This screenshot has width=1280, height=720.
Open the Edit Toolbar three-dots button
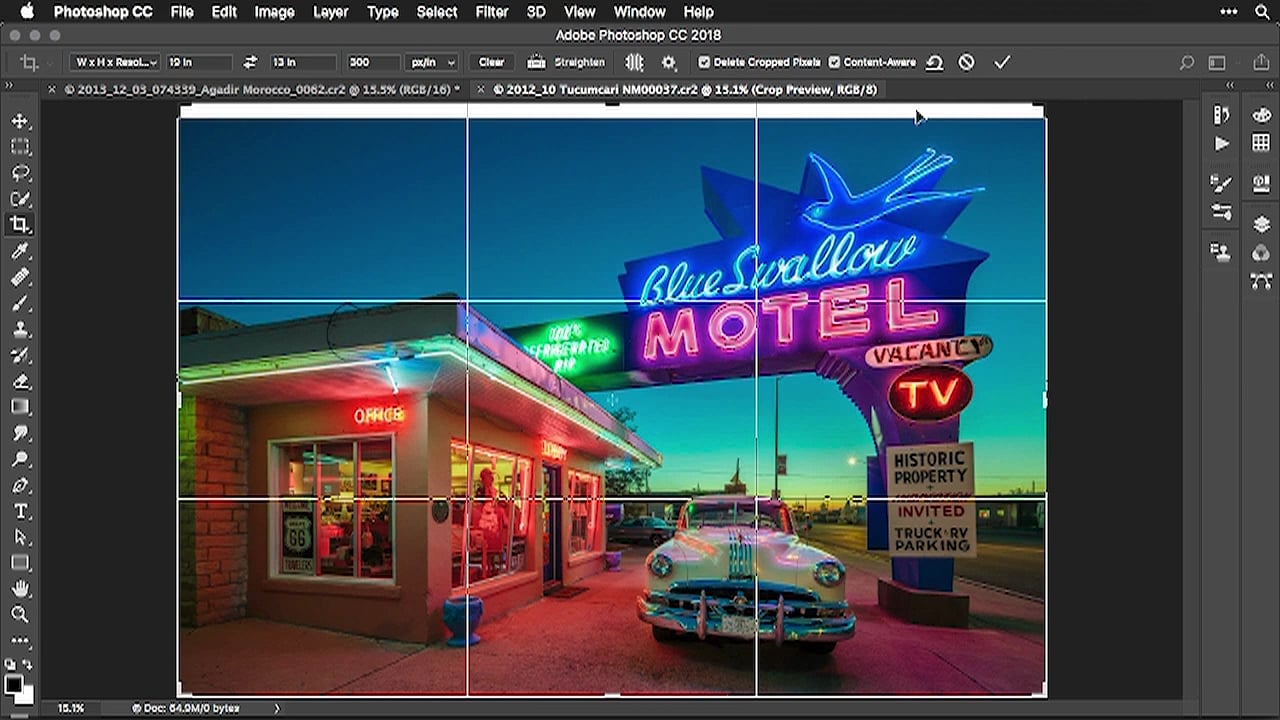click(20, 640)
